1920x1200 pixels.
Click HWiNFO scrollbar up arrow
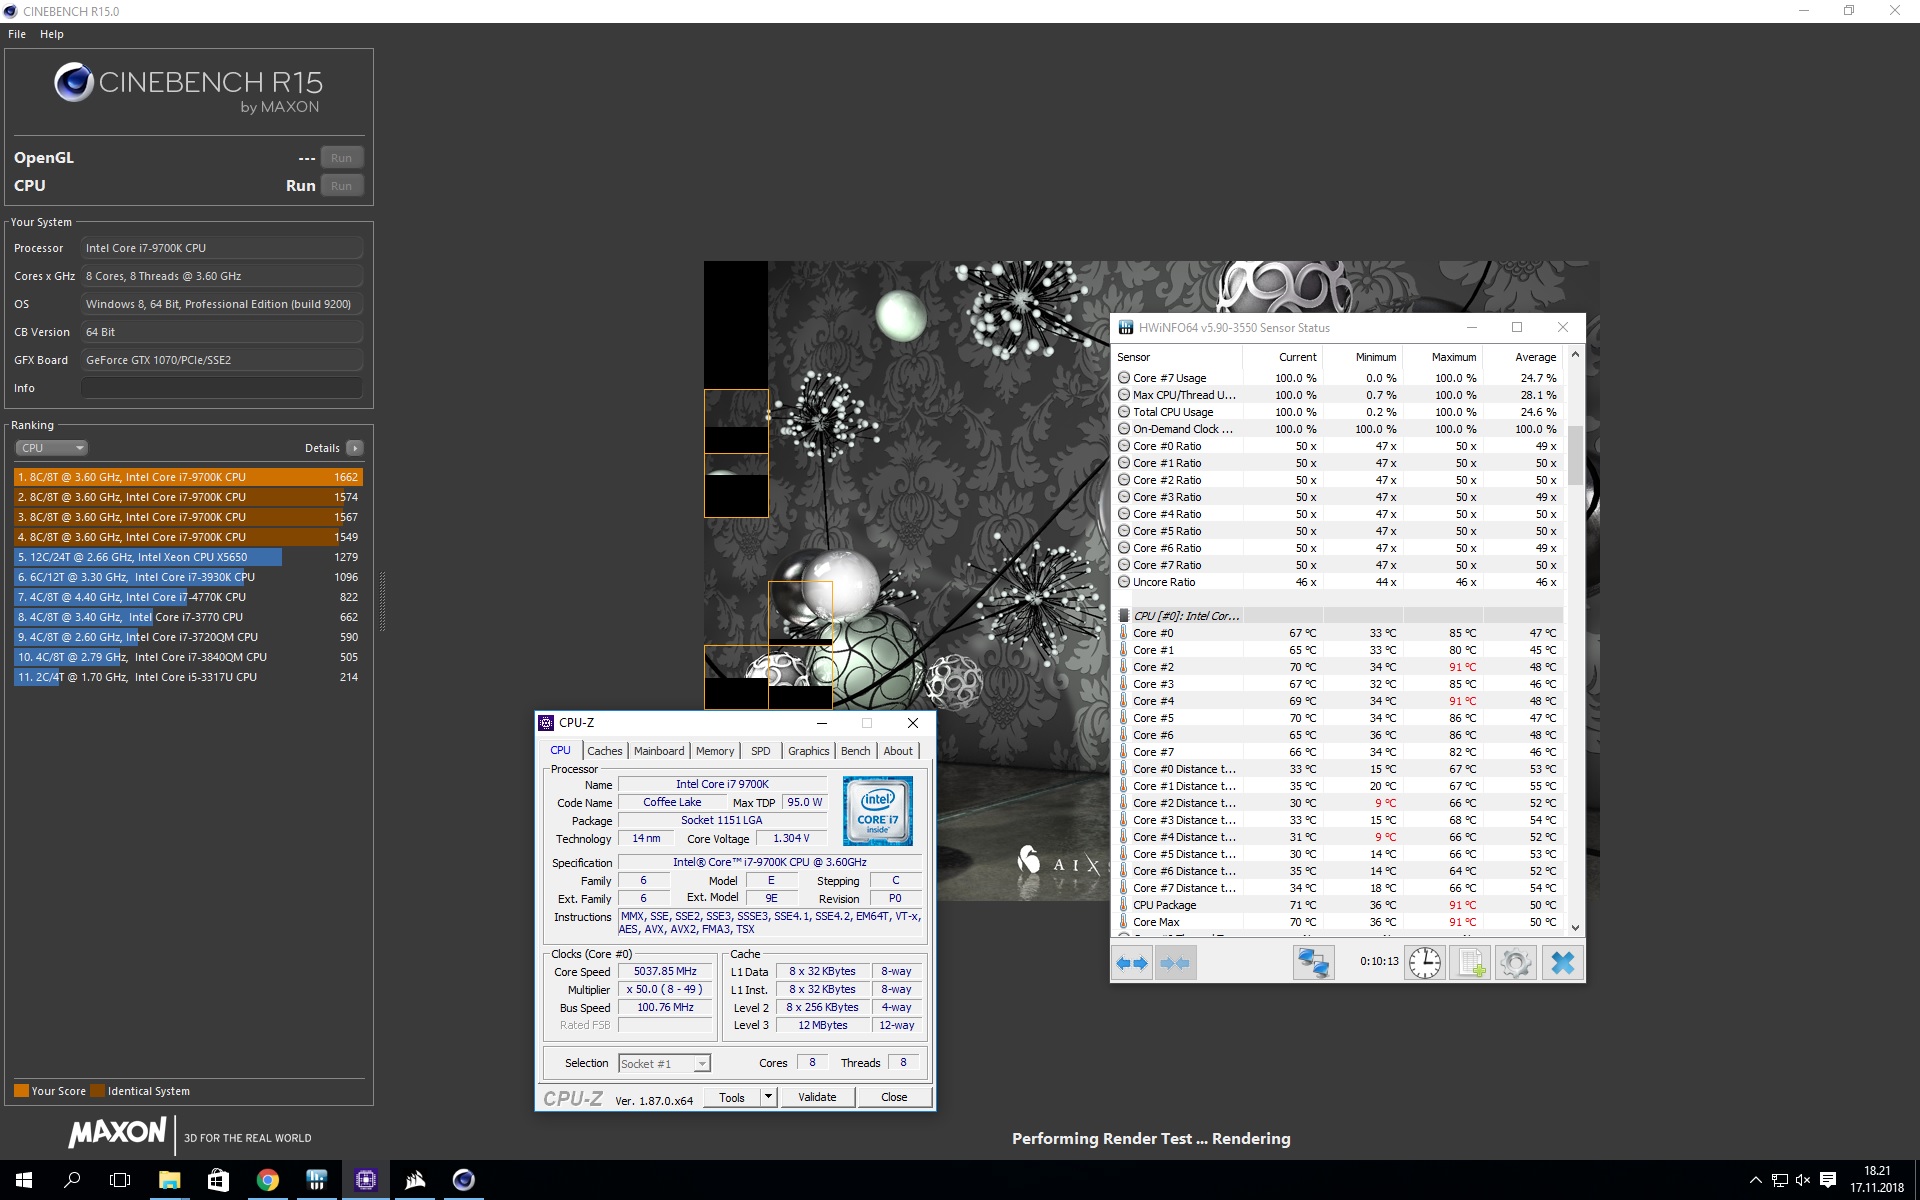(1575, 354)
